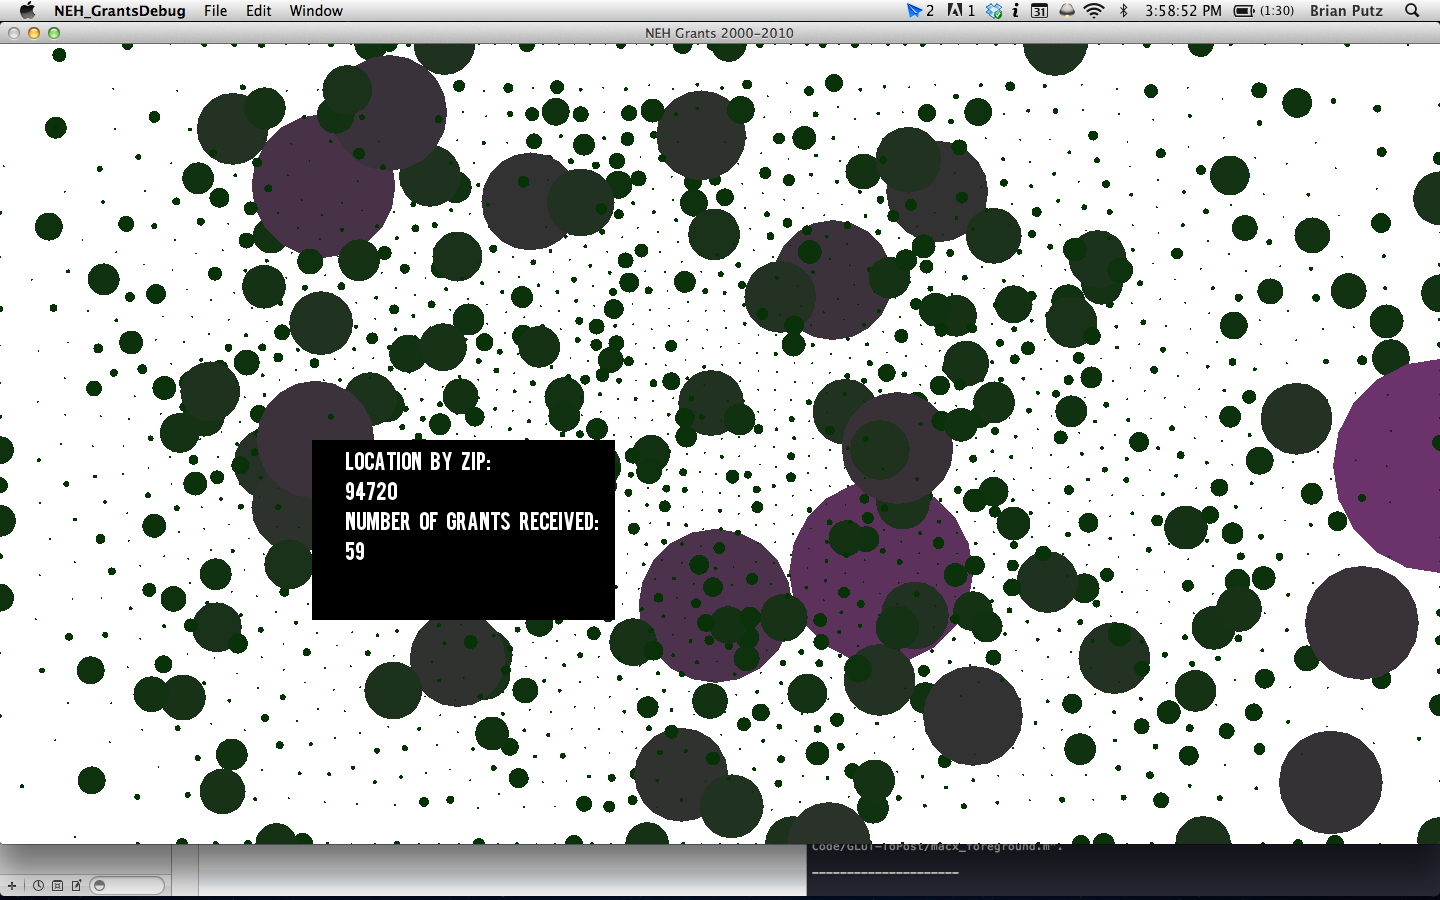Click the battery status indicator

[x=1263, y=10]
